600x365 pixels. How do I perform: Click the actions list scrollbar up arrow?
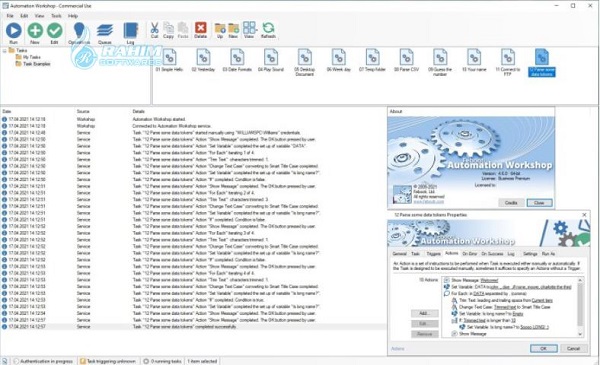coord(580,280)
